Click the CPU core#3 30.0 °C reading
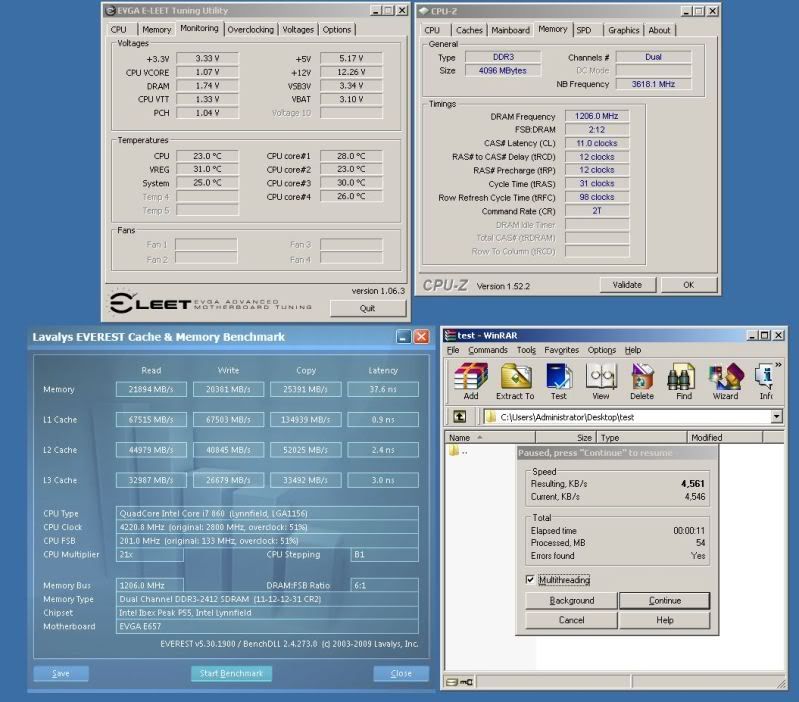Image resolution: width=799 pixels, height=702 pixels. [351, 183]
